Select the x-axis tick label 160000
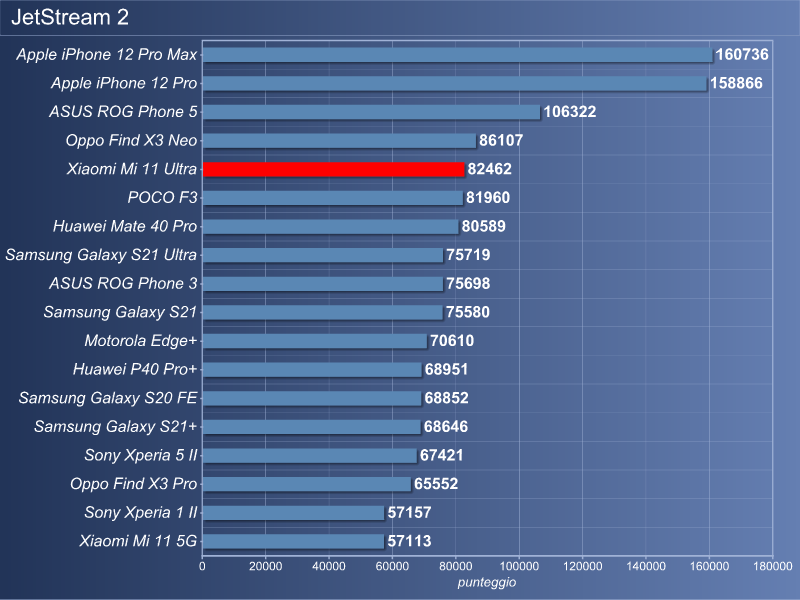800x600 pixels. click(x=709, y=566)
